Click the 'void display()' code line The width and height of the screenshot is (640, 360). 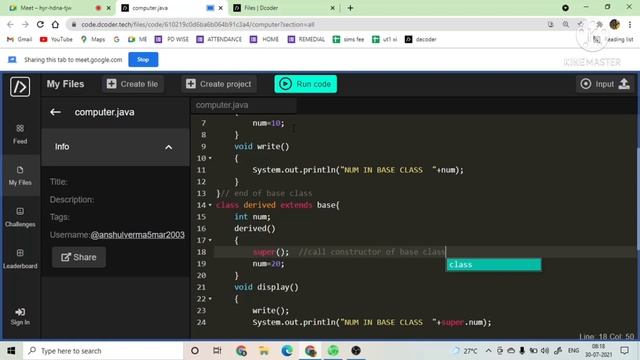point(266,287)
